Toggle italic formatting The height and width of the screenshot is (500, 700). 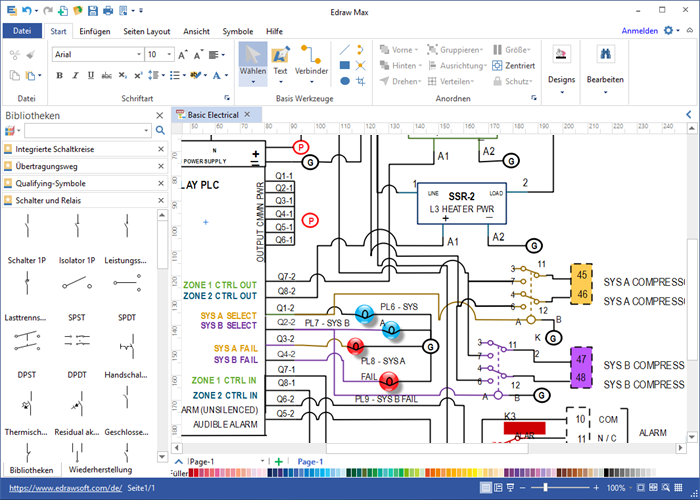tap(73, 76)
